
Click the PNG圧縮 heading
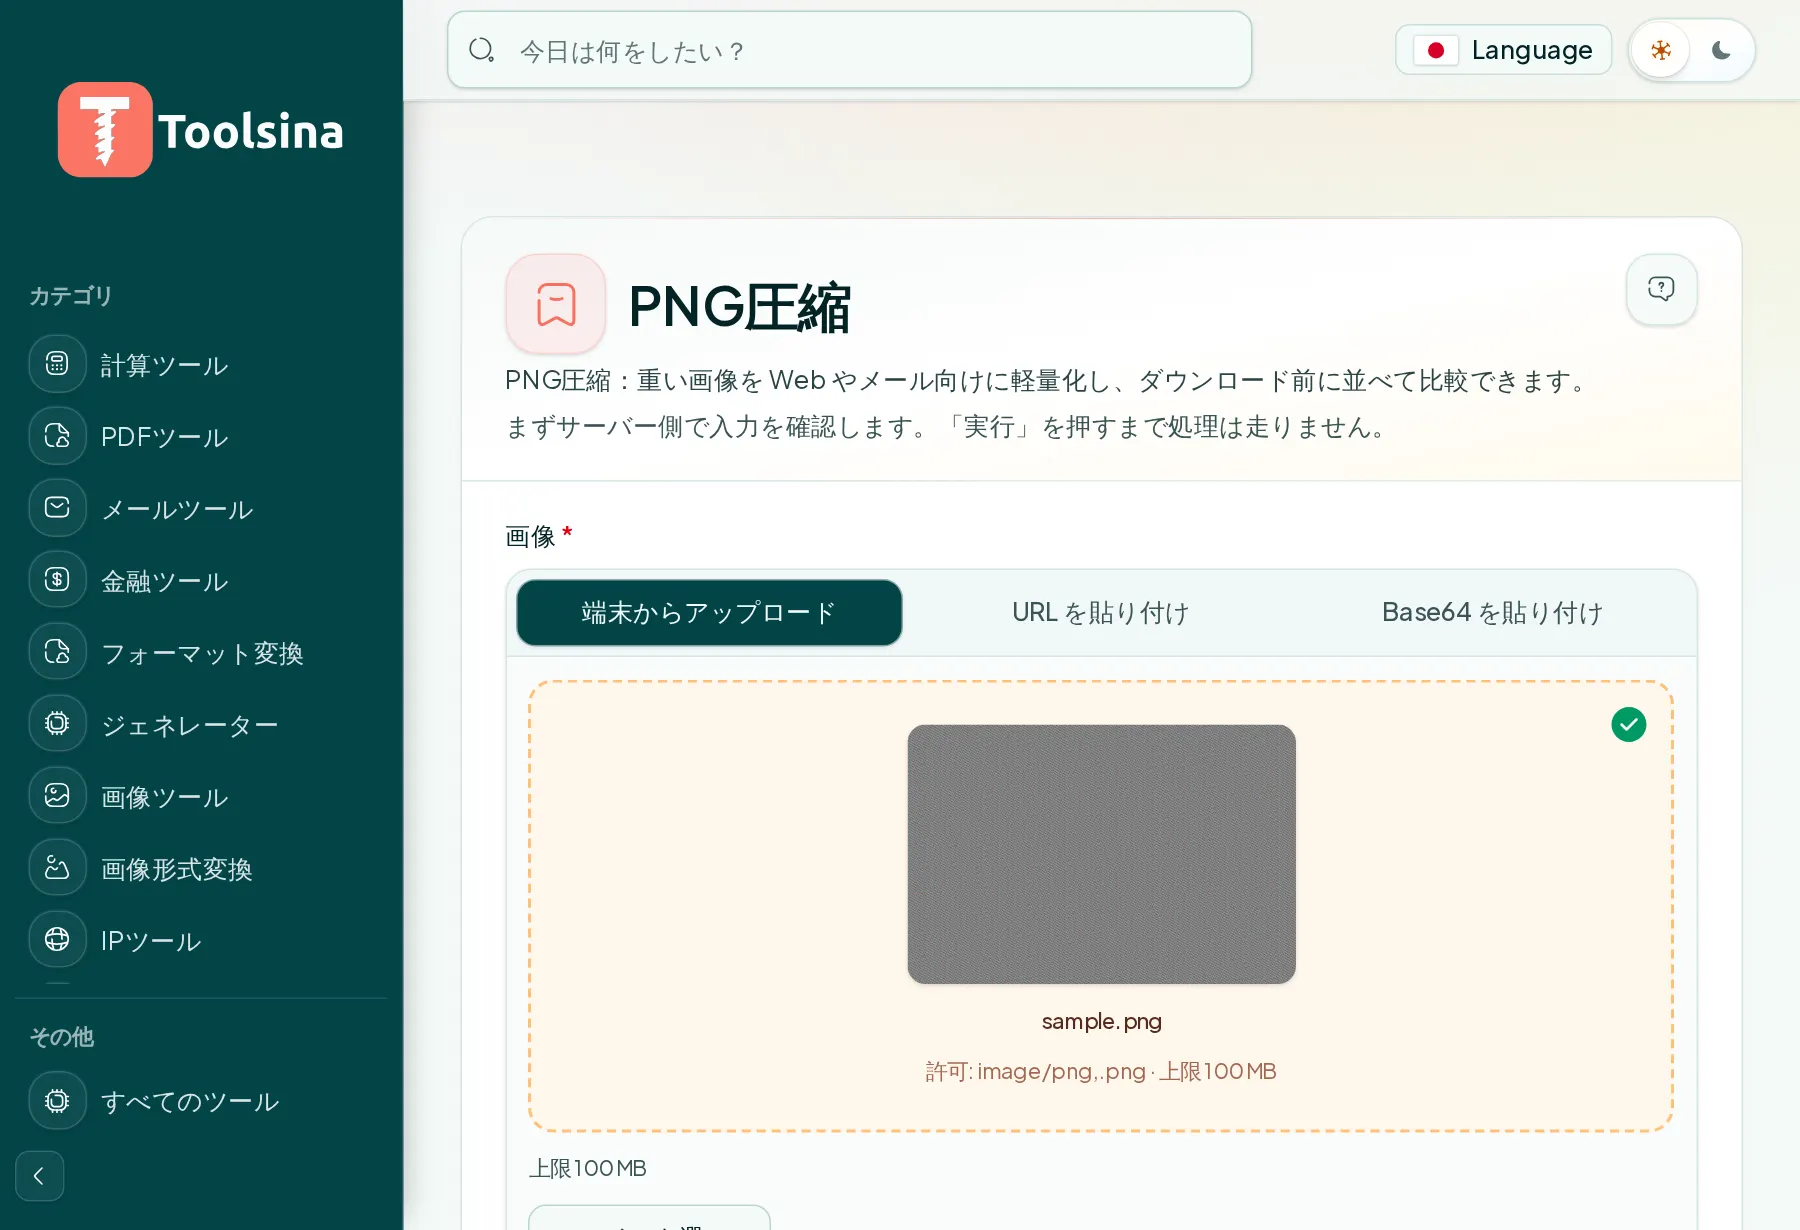click(740, 306)
